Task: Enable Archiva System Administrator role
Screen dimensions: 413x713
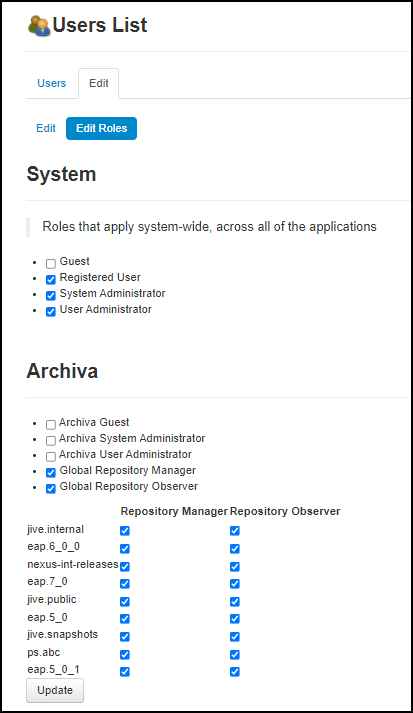Action: pyautogui.click(x=51, y=440)
